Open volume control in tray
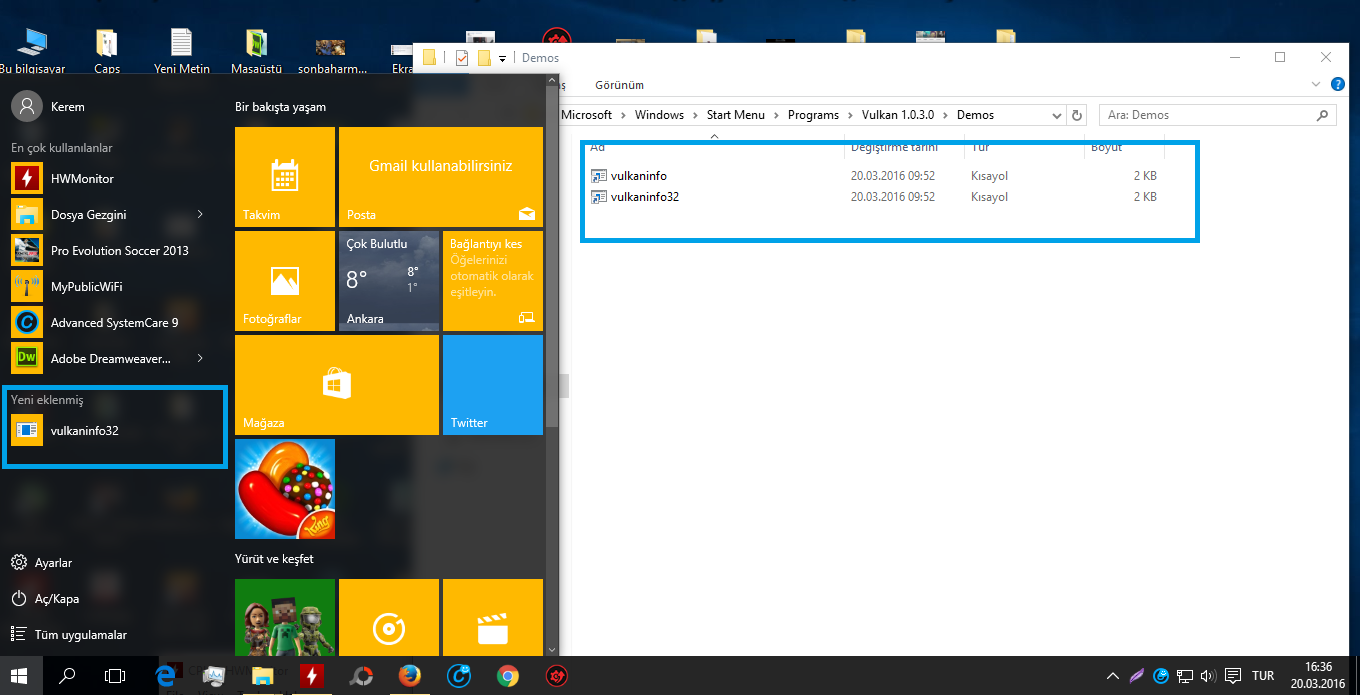 pos(1209,676)
